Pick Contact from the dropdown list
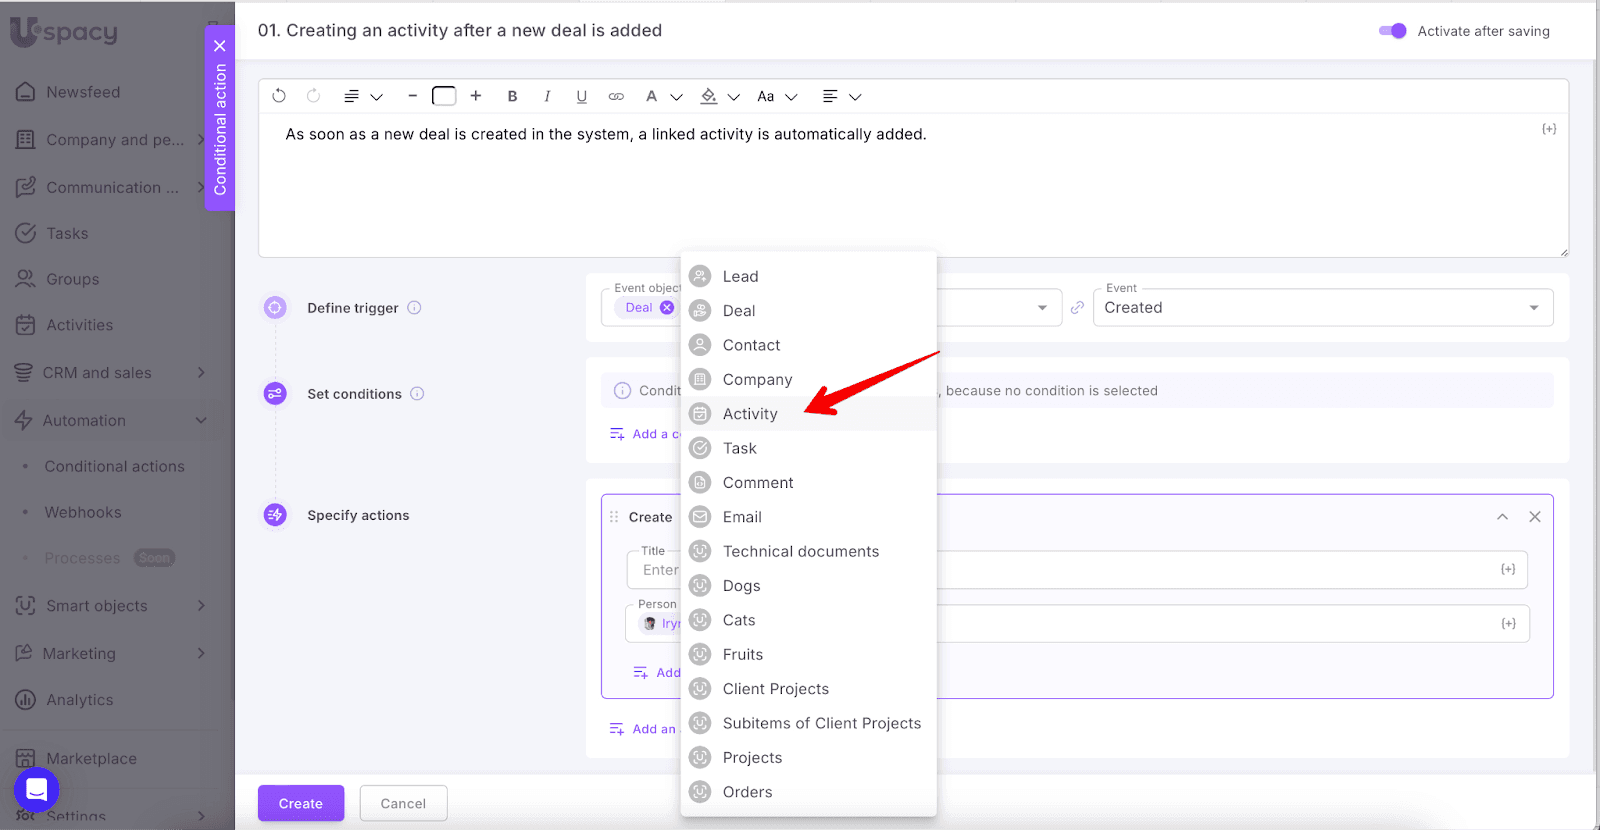The height and width of the screenshot is (830, 1600). [751, 345]
